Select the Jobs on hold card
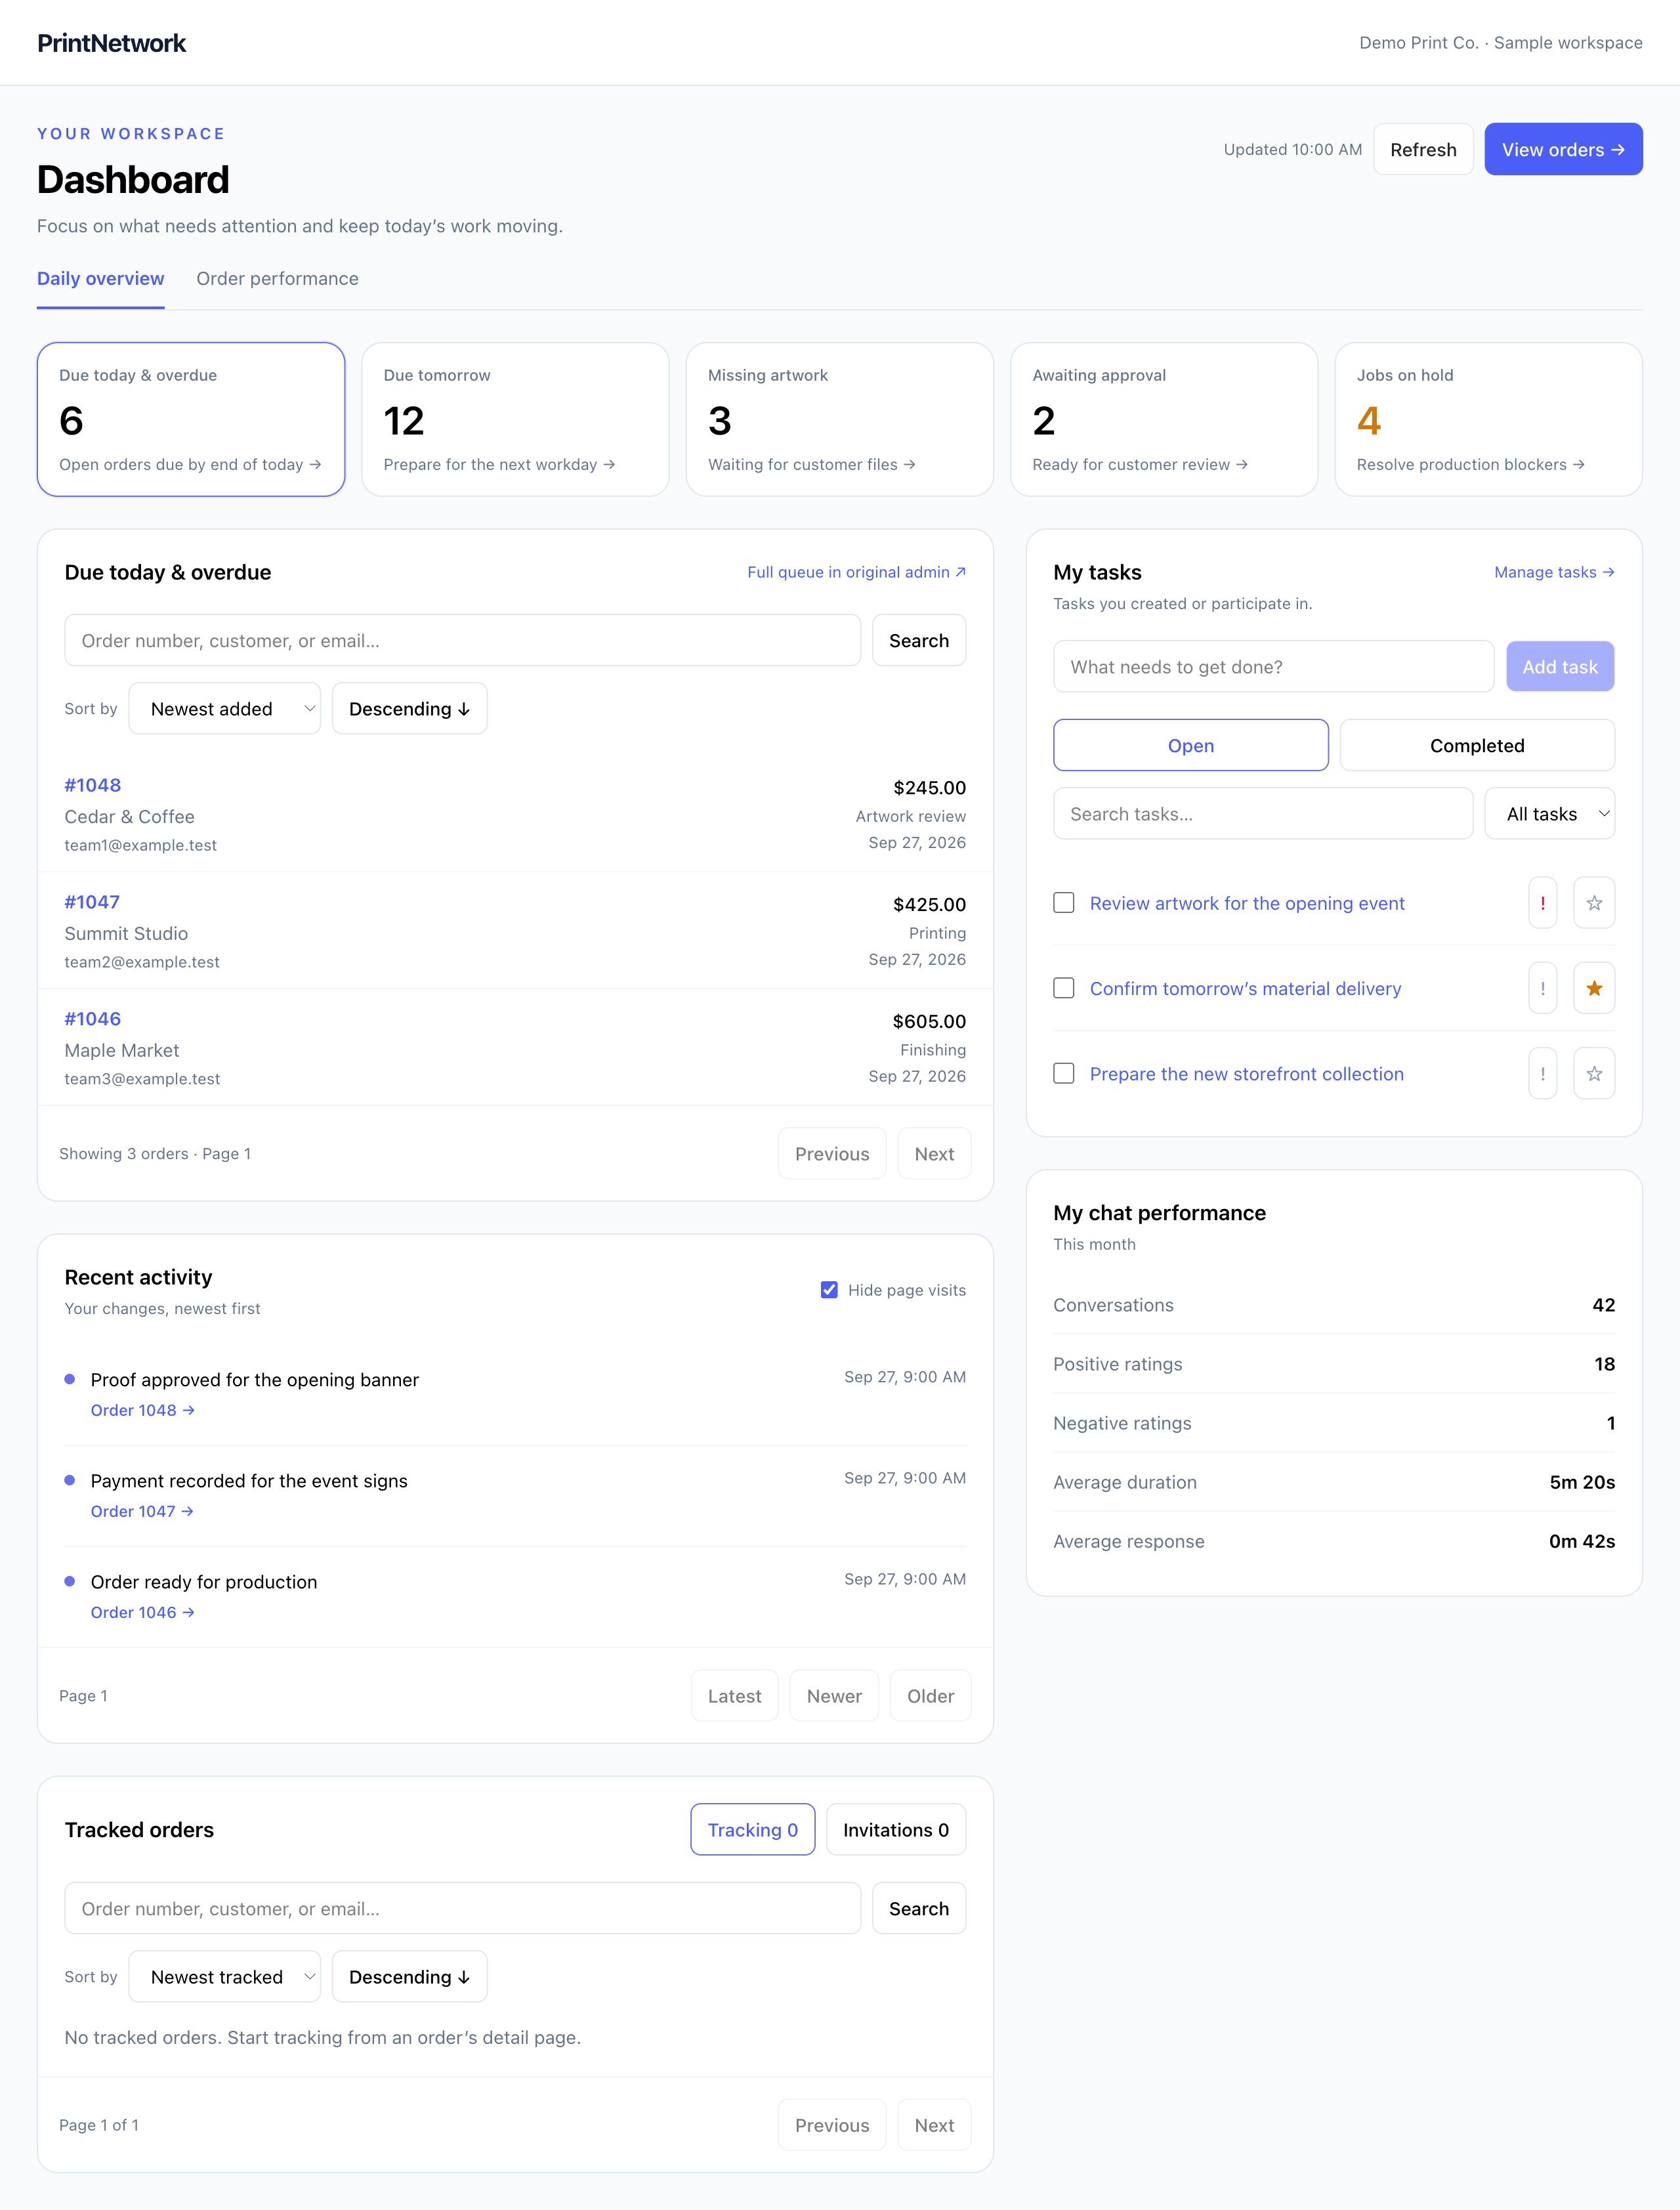 pos(1488,420)
